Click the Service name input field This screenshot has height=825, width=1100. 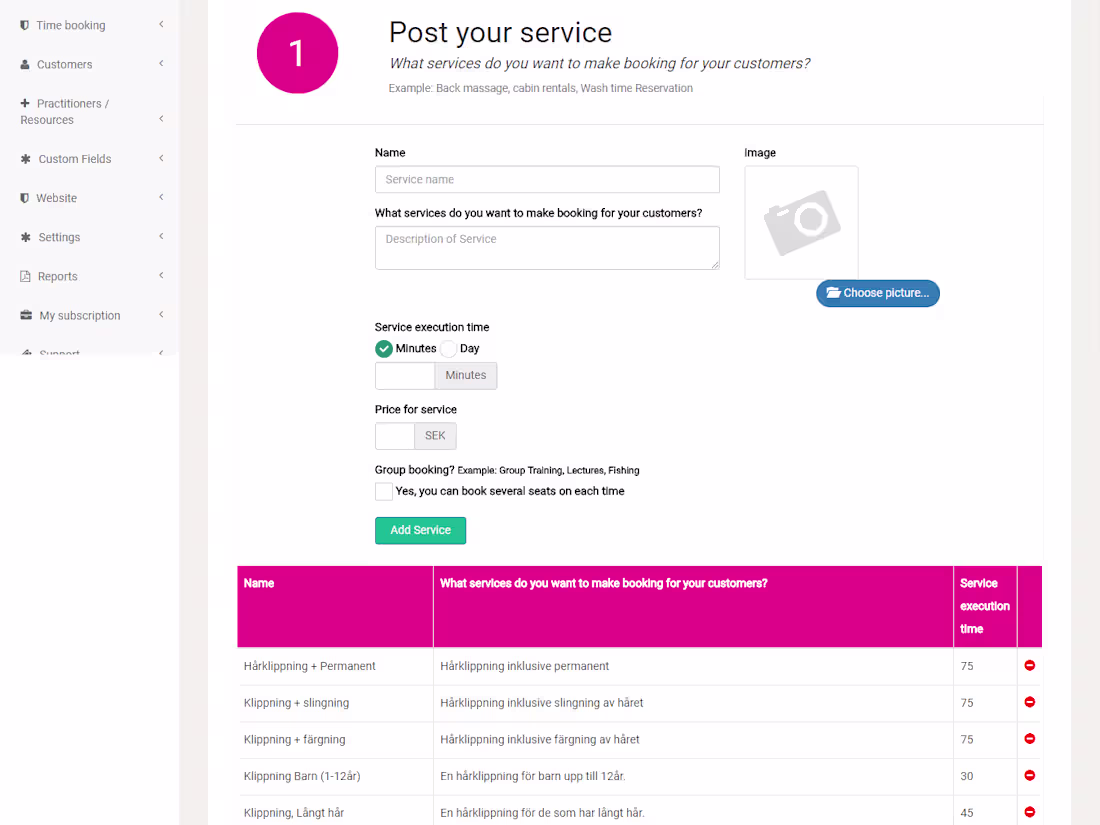tap(547, 179)
